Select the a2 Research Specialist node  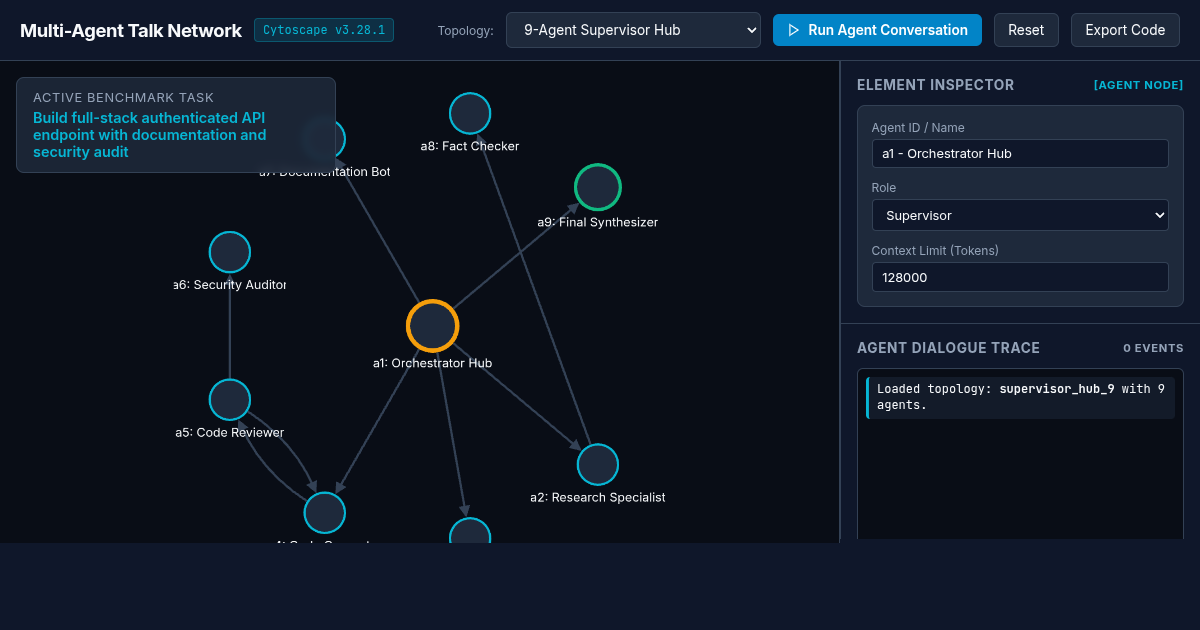(x=598, y=464)
